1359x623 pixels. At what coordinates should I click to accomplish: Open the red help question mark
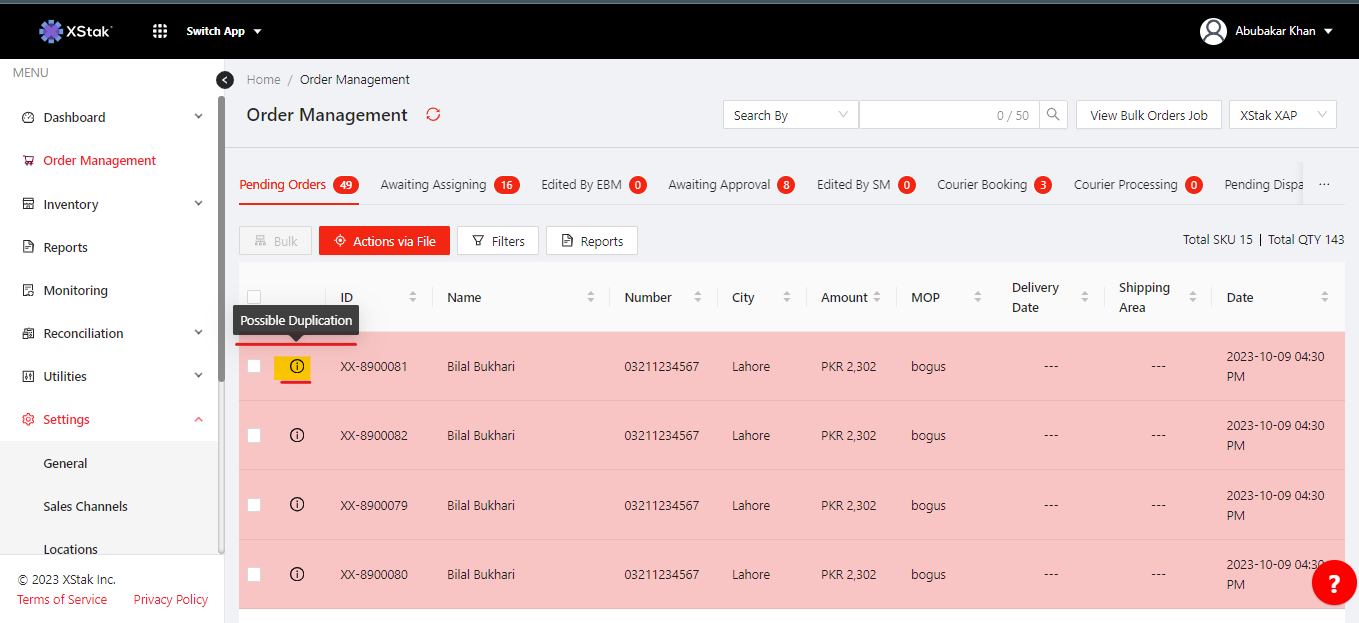(1334, 583)
